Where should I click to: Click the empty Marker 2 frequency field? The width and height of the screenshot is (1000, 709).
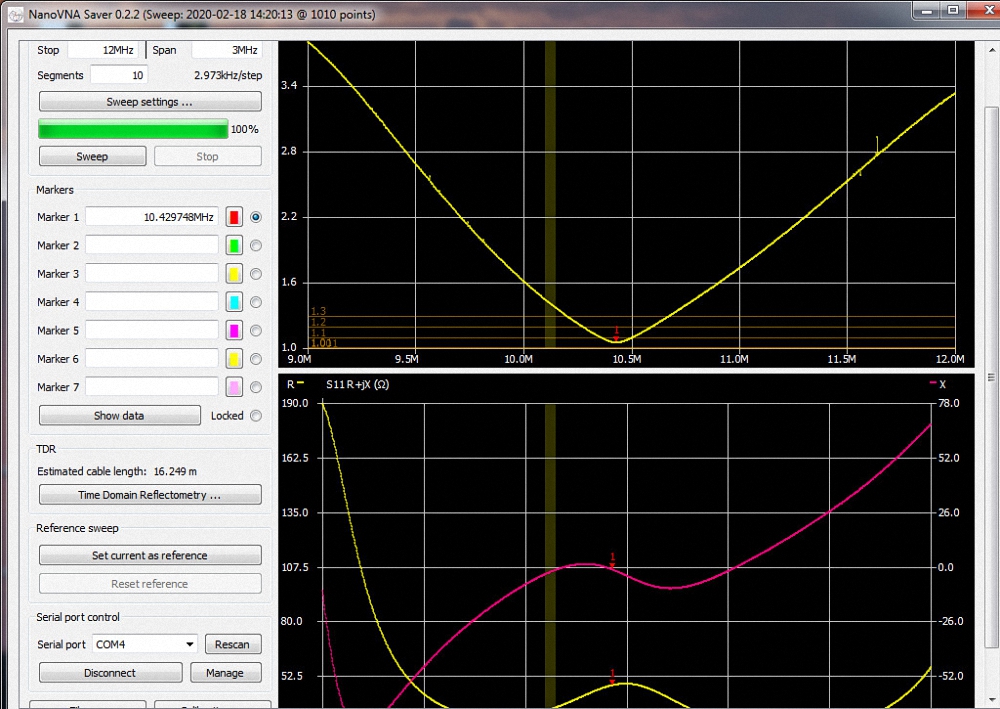coord(152,245)
